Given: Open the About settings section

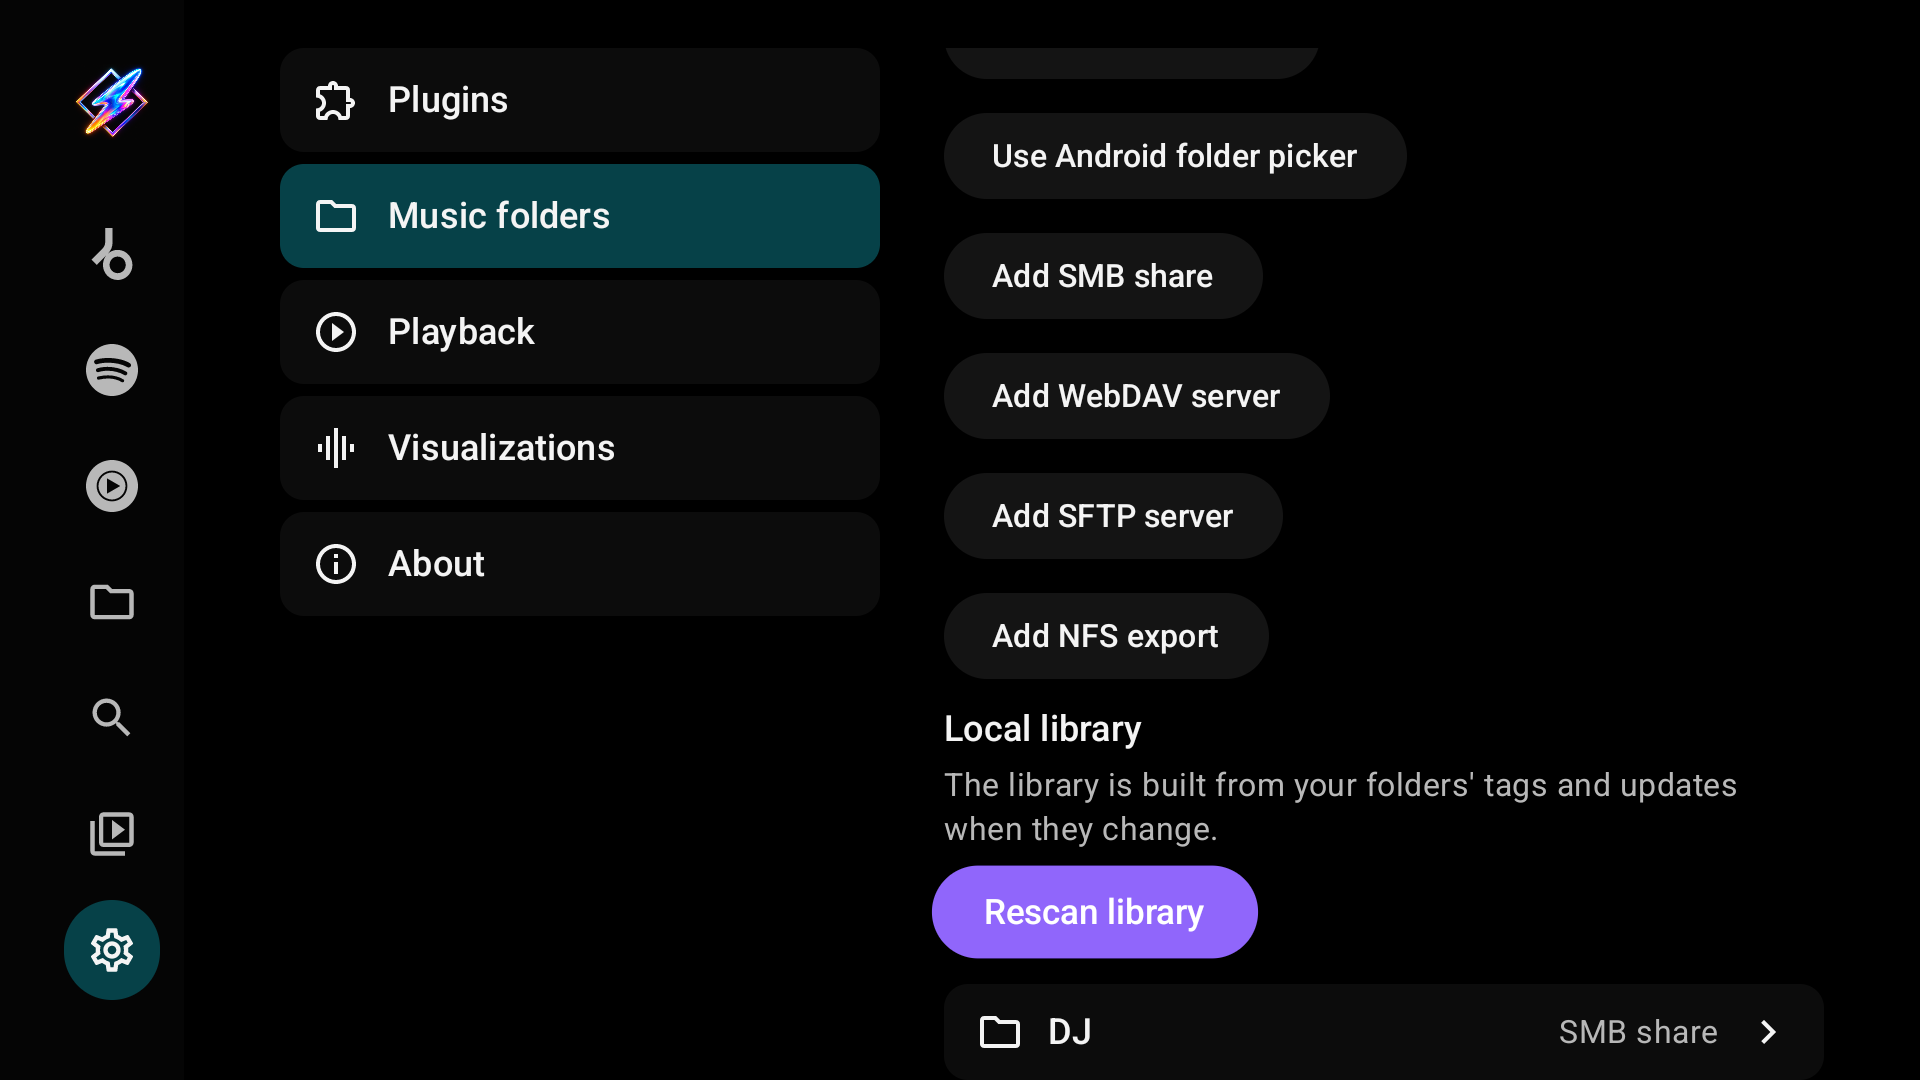Looking at the screenshot, I should coord(580,564).
